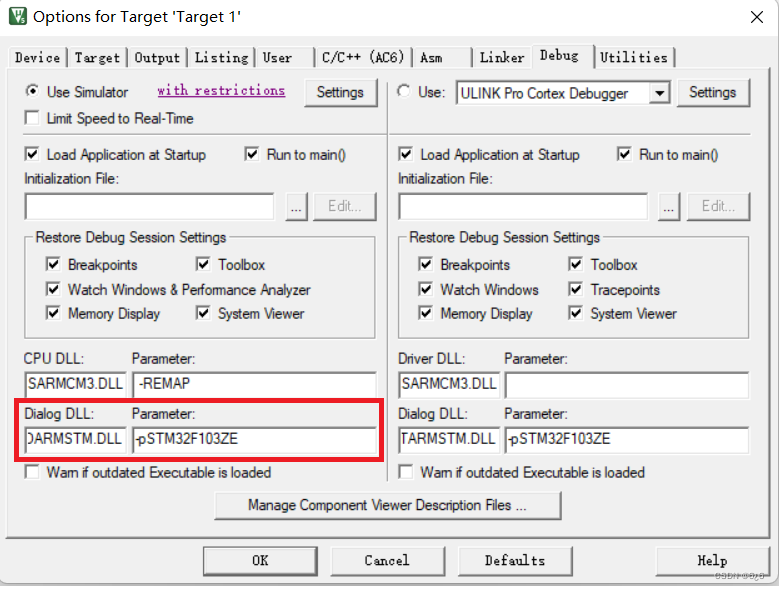Click hardware -pSTM32F103ZE parameter field
This screenshot has width=779, height=590.
click(626, 440)
